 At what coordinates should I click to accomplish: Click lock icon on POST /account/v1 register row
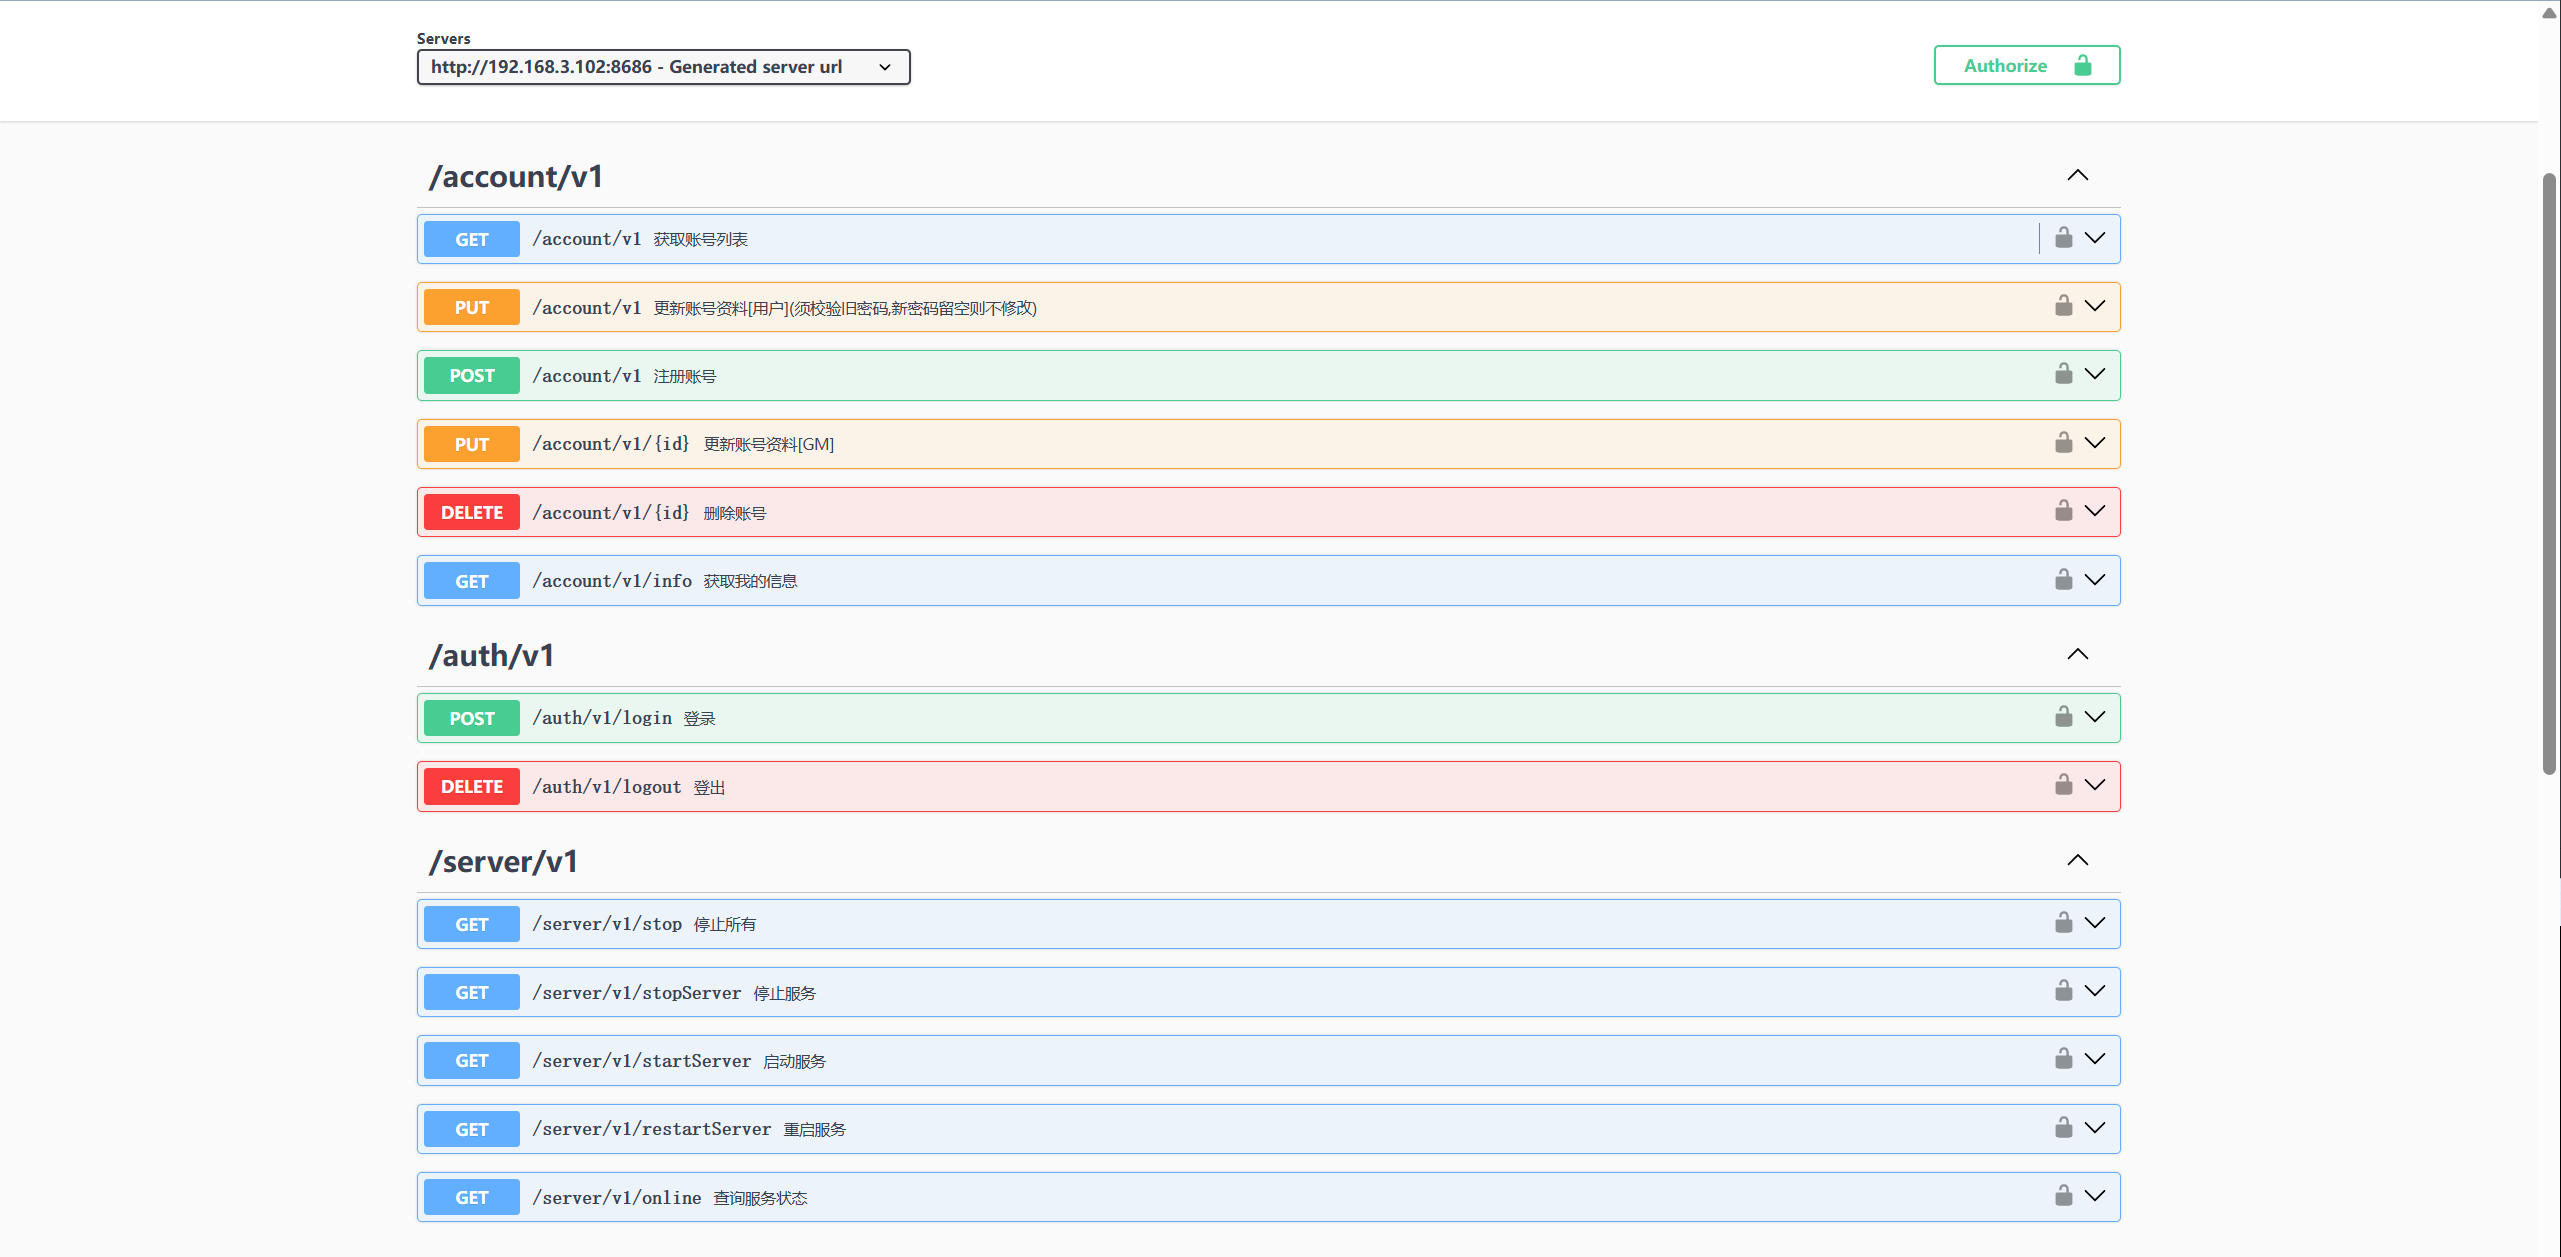(2063, 374)
